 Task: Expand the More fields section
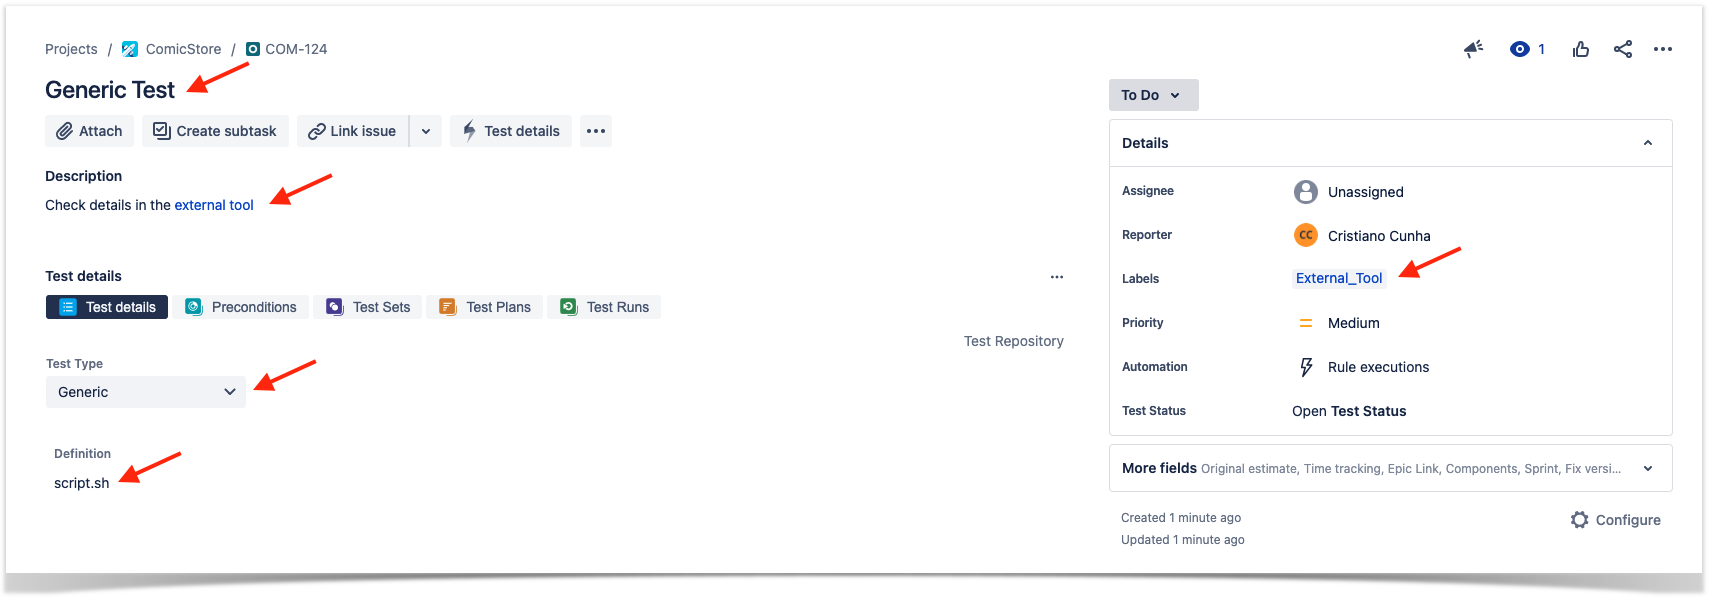point(1391,468)
